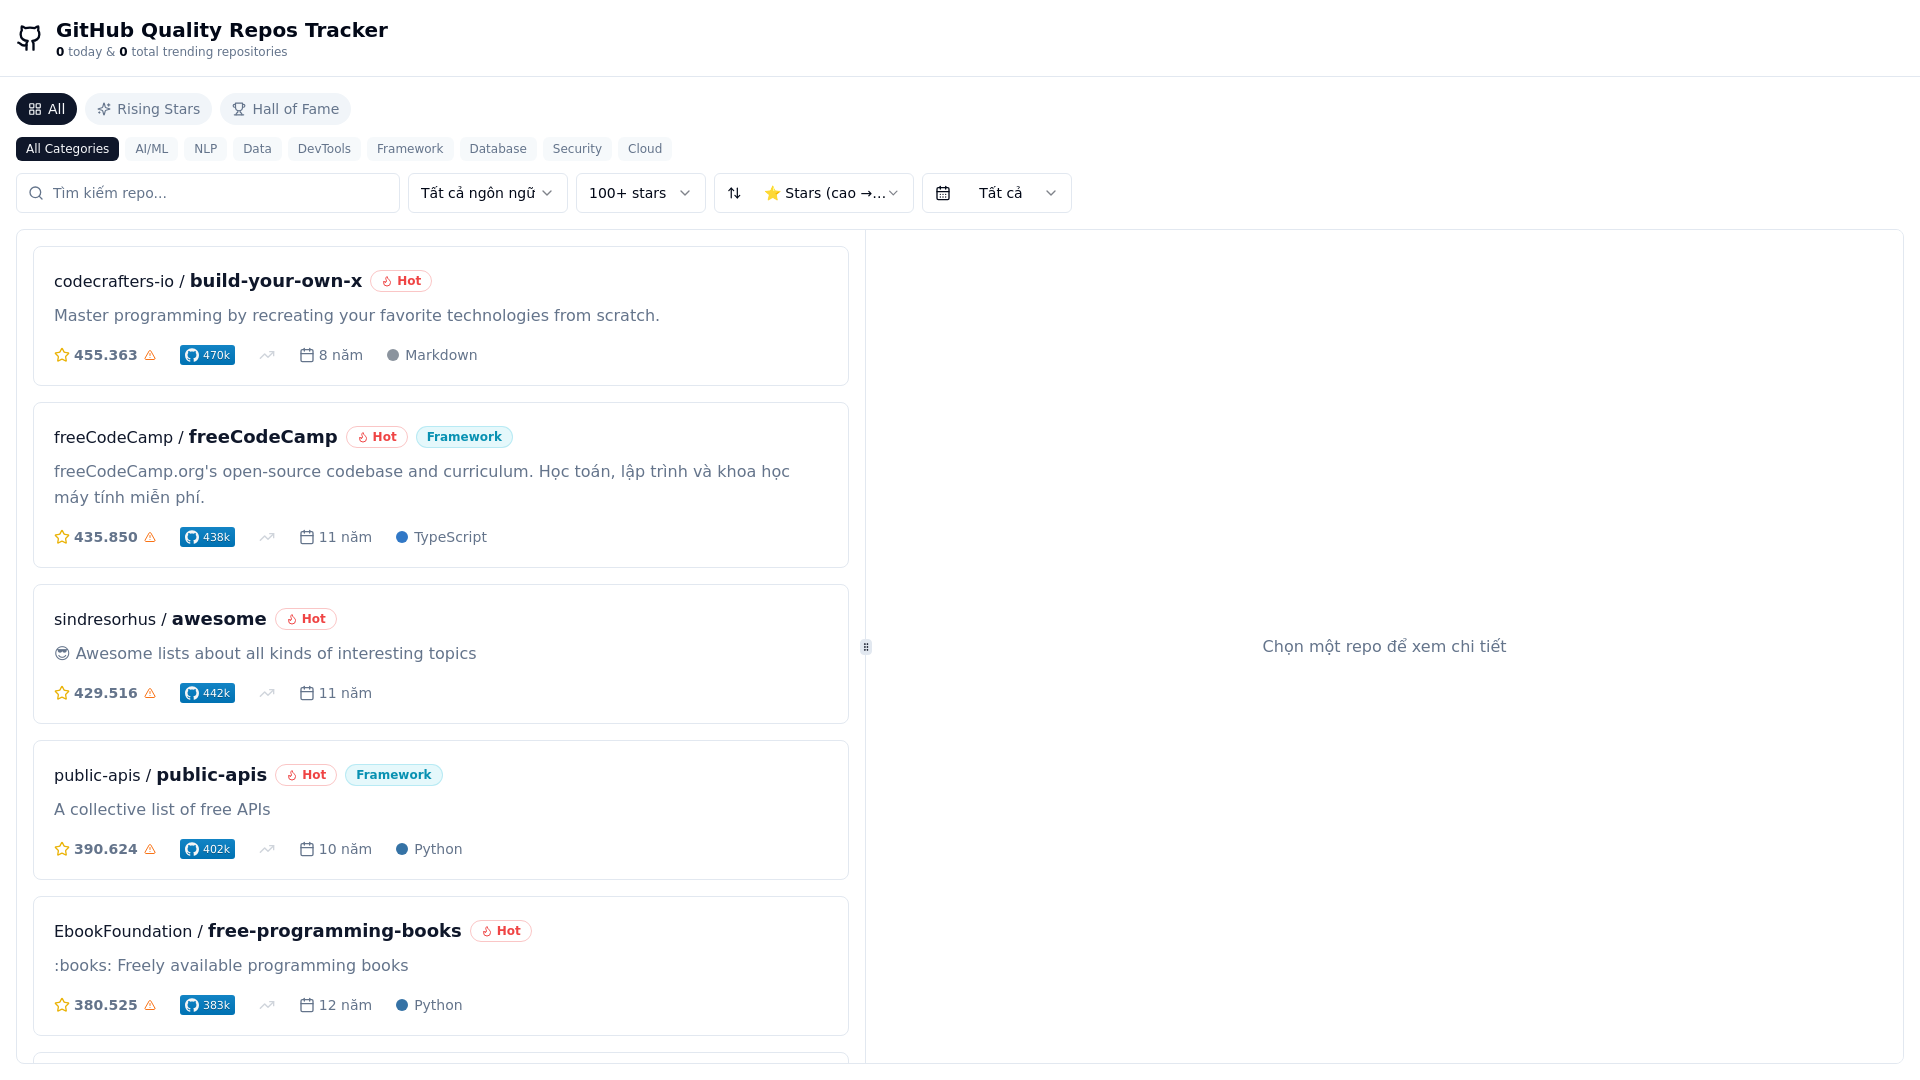Select the Security category chip
This screenshot has height=1080, width=1920.
coord(577,149)
